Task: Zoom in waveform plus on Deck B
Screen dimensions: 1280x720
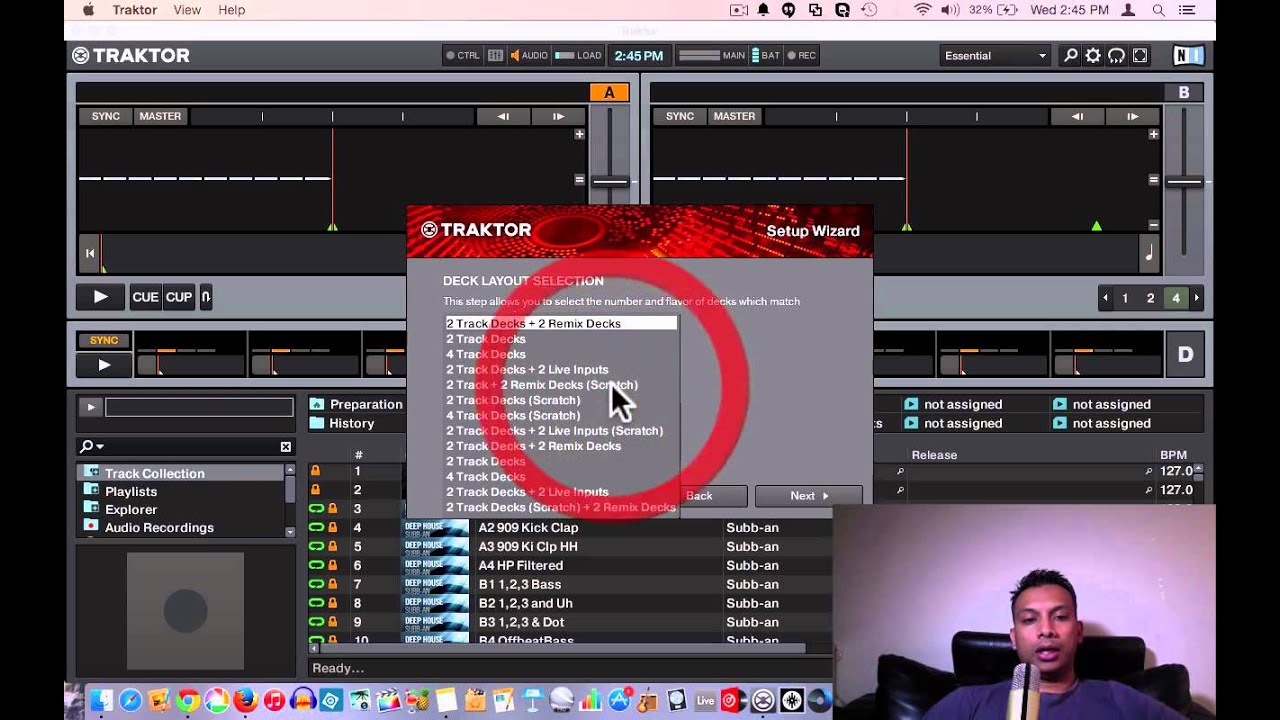Action: (x=1153, y=134)
